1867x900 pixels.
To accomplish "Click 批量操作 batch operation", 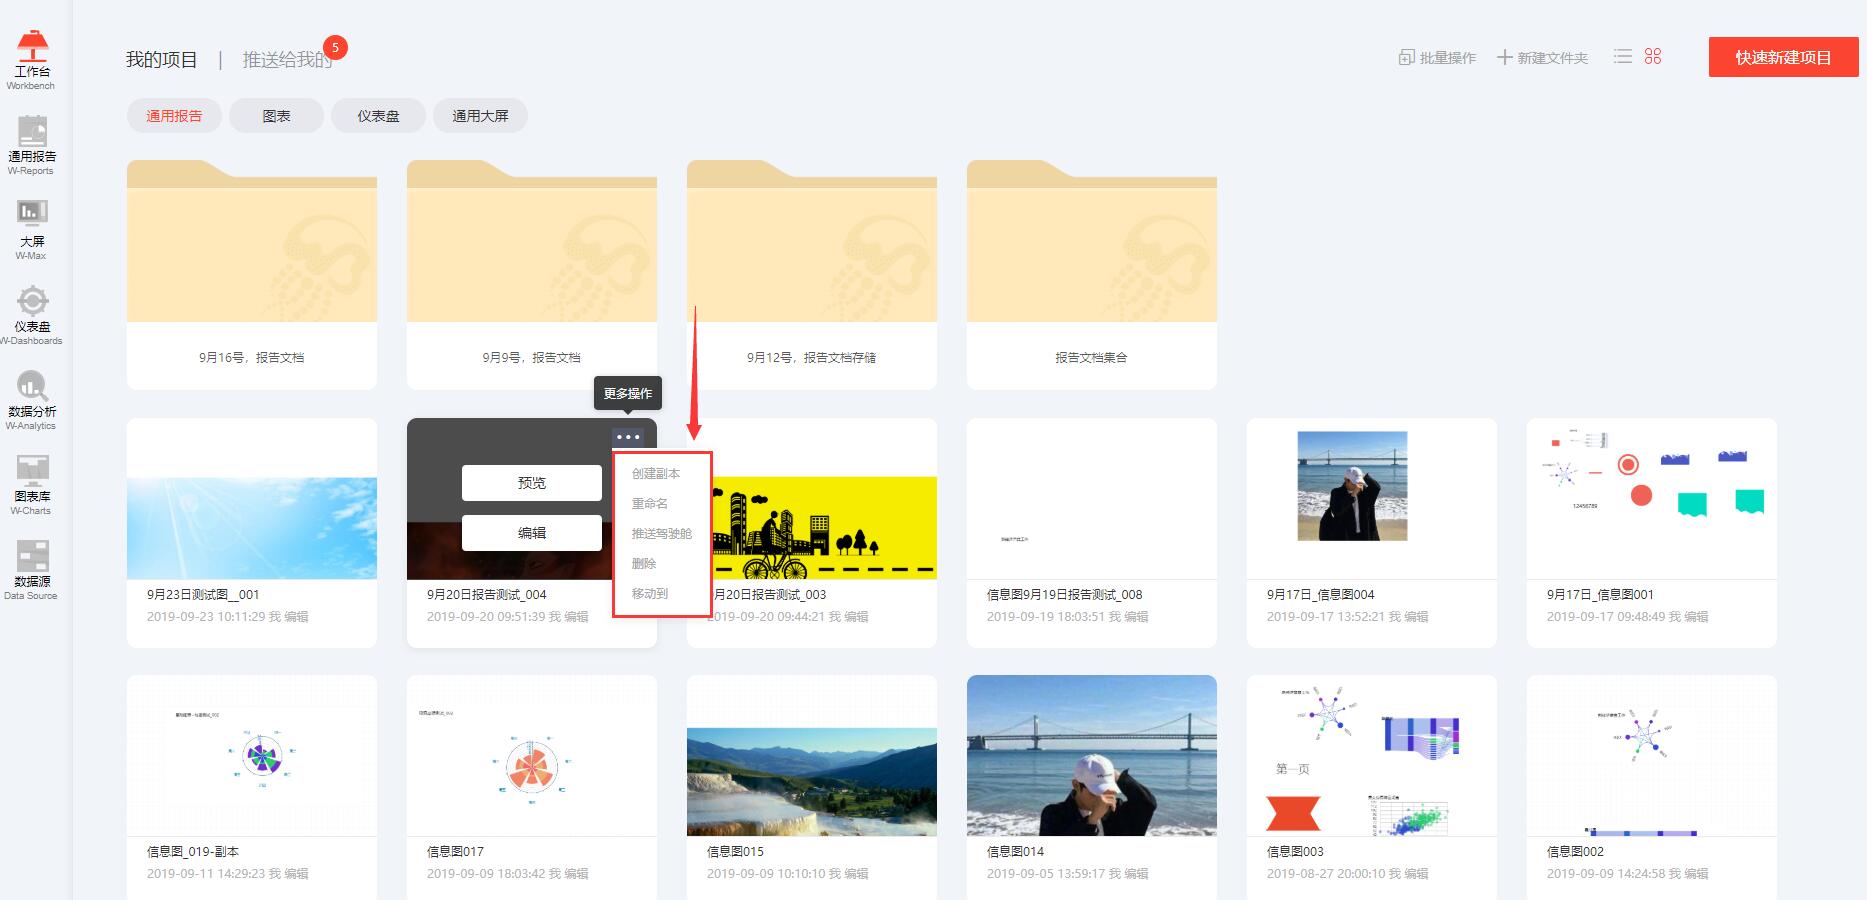I will click(x=1437, y=58).
